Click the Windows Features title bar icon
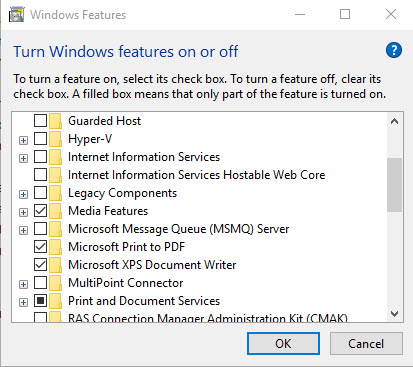Viewport: 413px width, 367px height. pyautogui.click(x=17, y=15)
